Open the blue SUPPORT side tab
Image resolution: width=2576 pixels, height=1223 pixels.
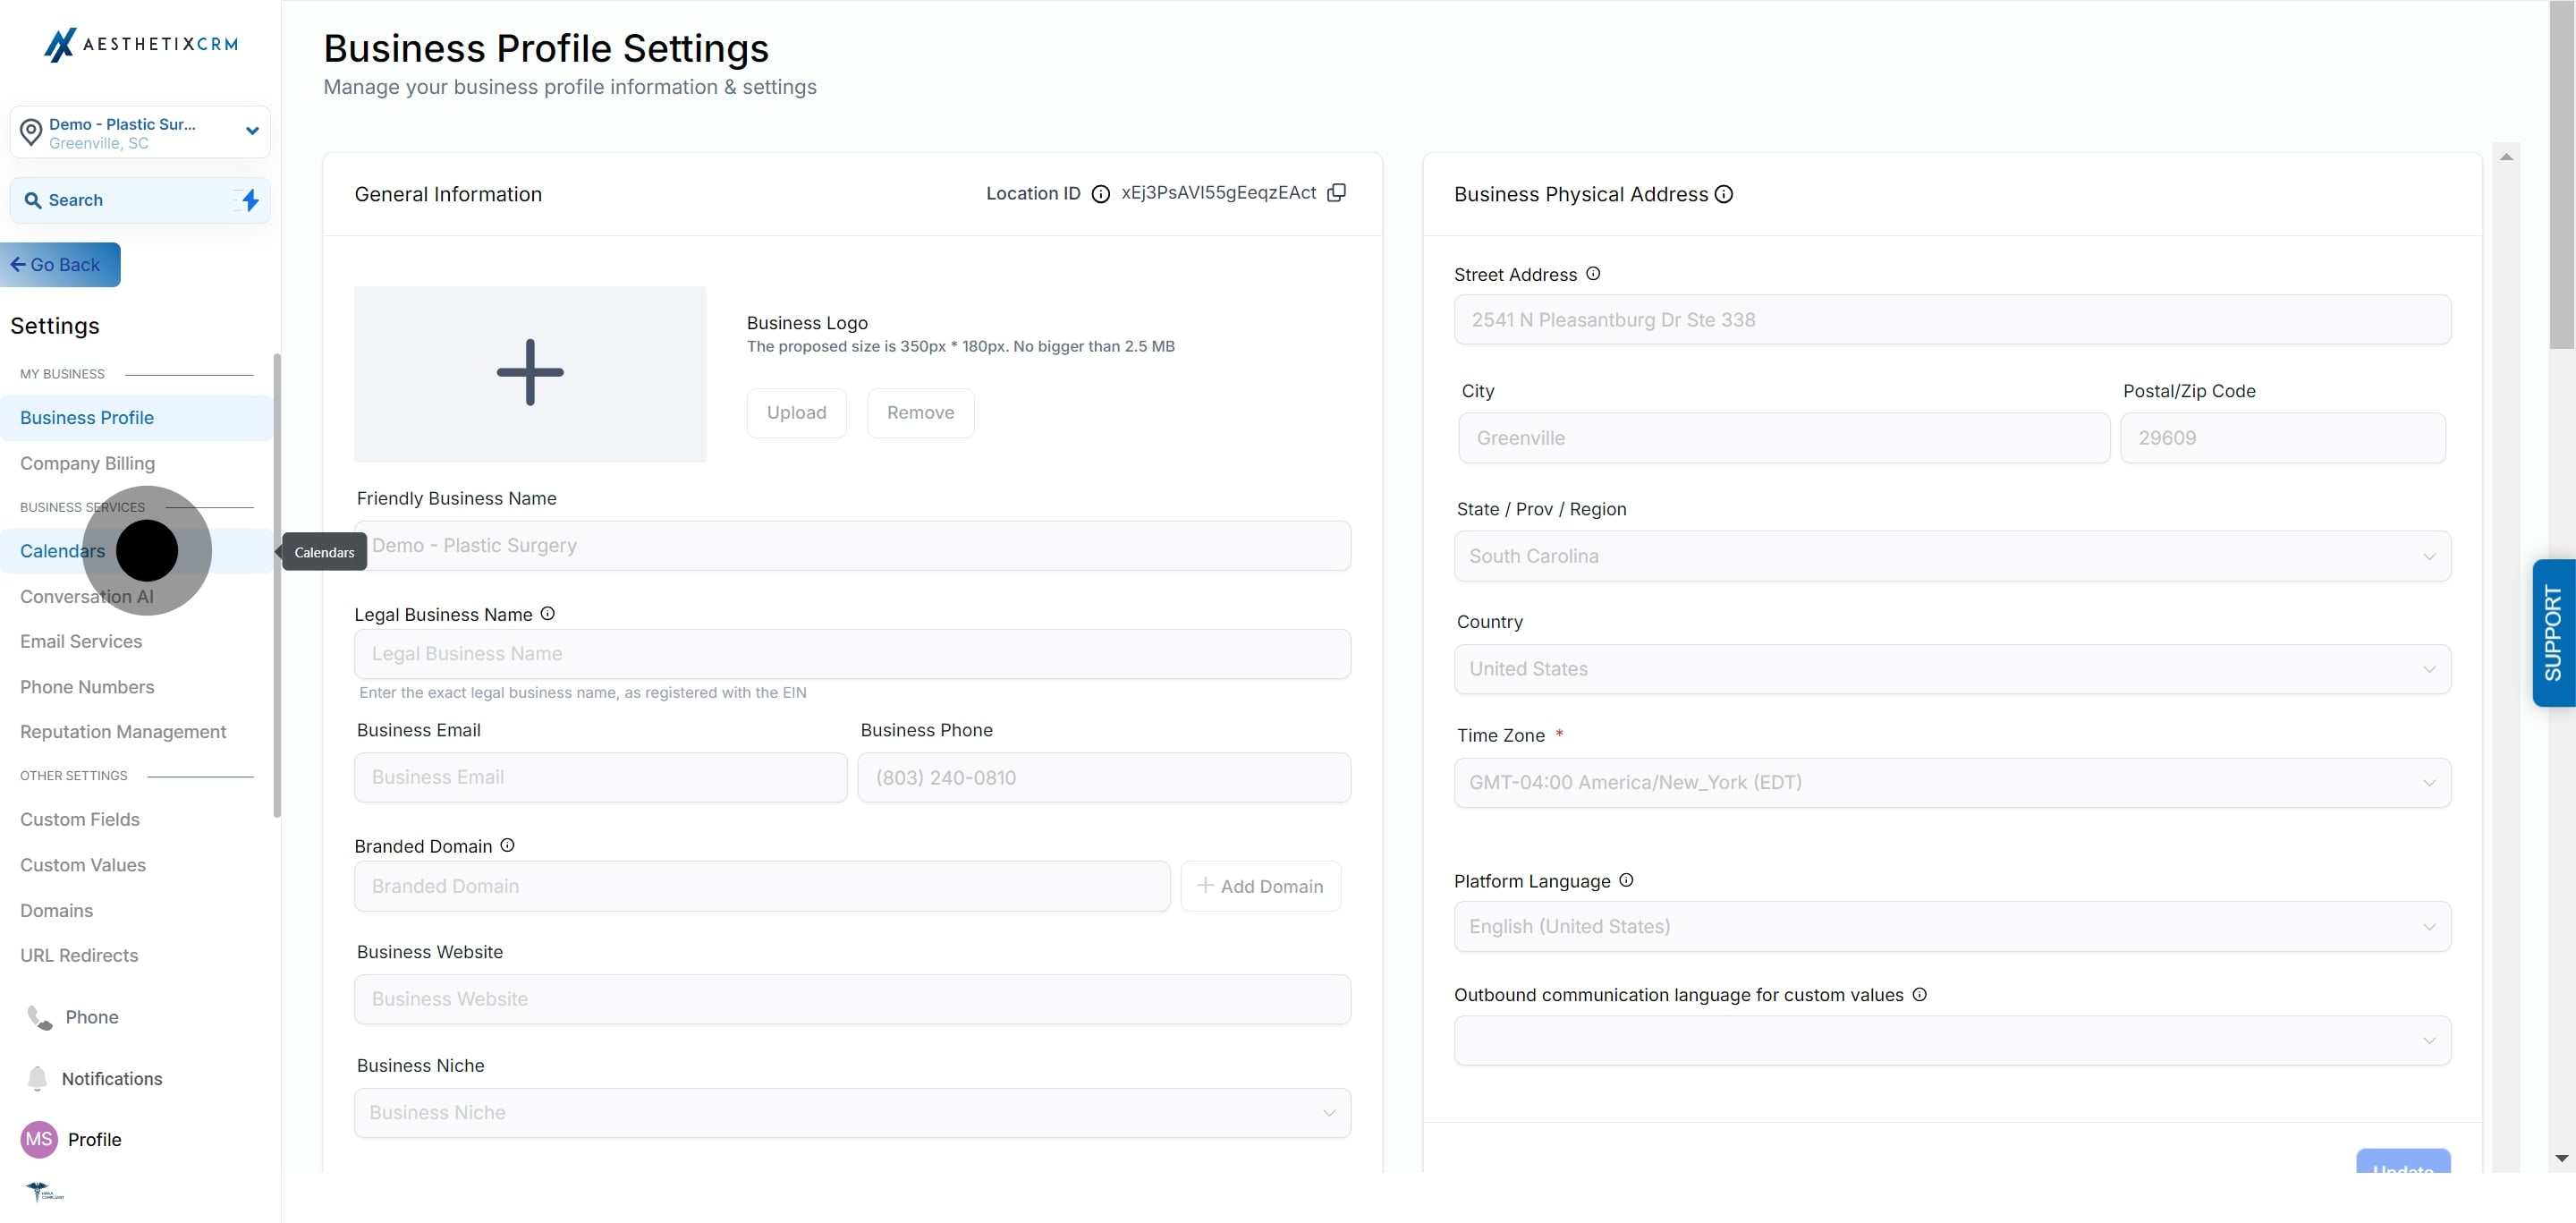coord(2553,633)
